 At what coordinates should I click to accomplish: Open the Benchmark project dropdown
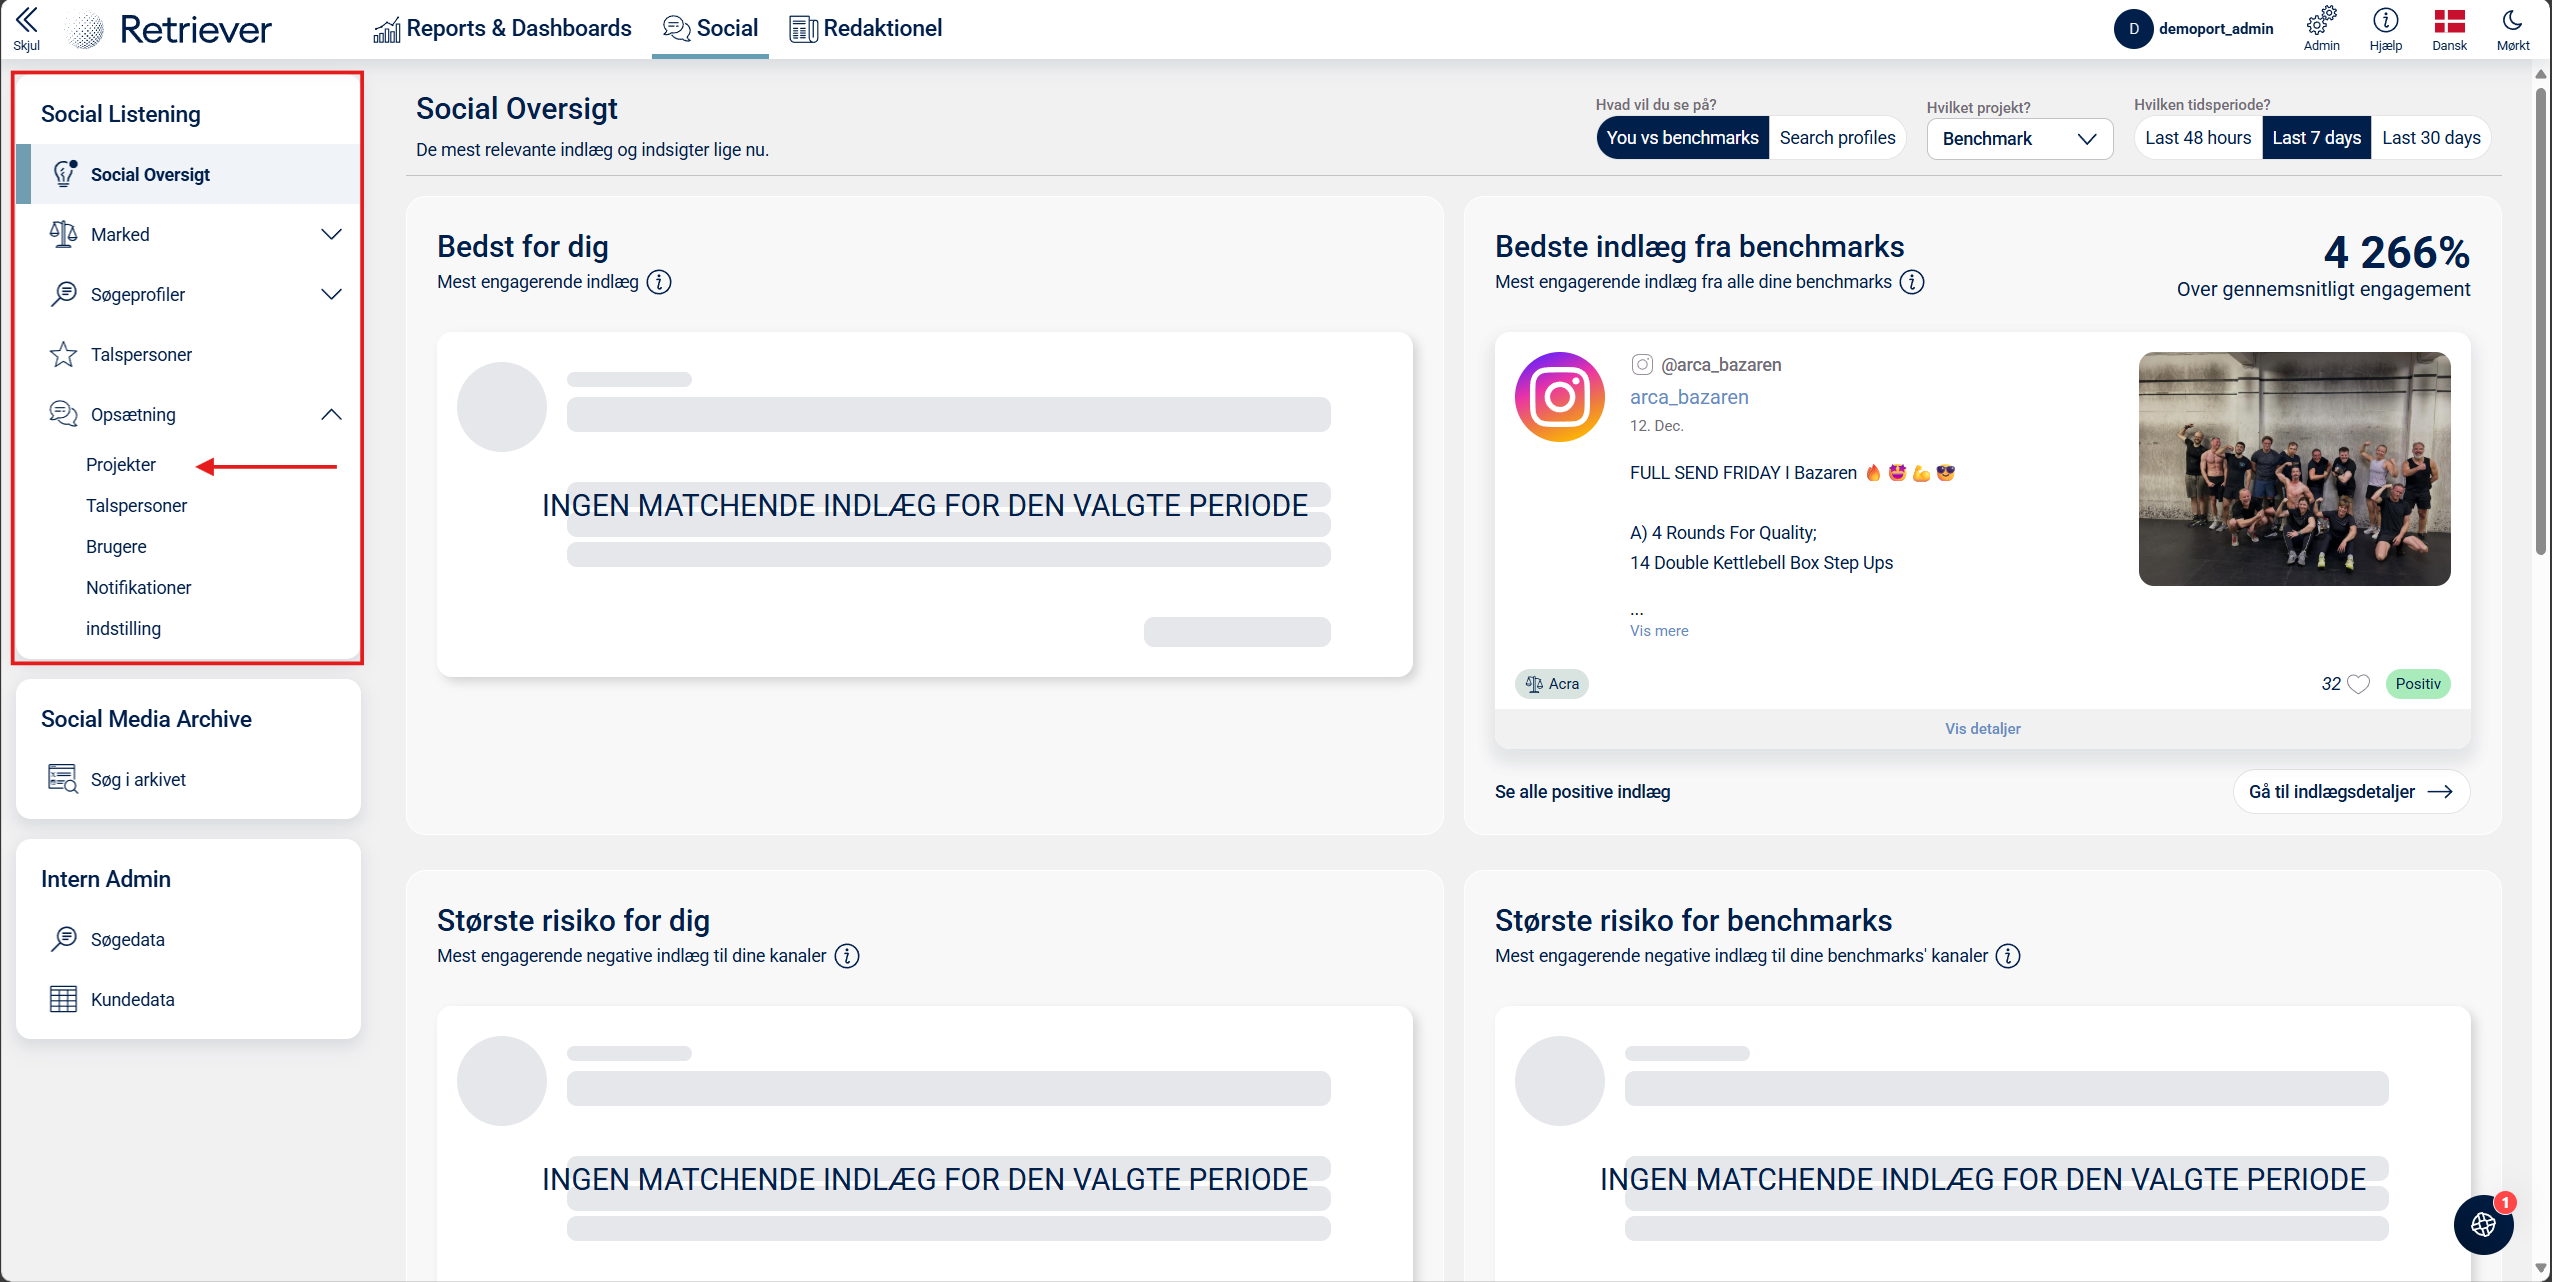pyautogui.click(x=2018, y=139)
